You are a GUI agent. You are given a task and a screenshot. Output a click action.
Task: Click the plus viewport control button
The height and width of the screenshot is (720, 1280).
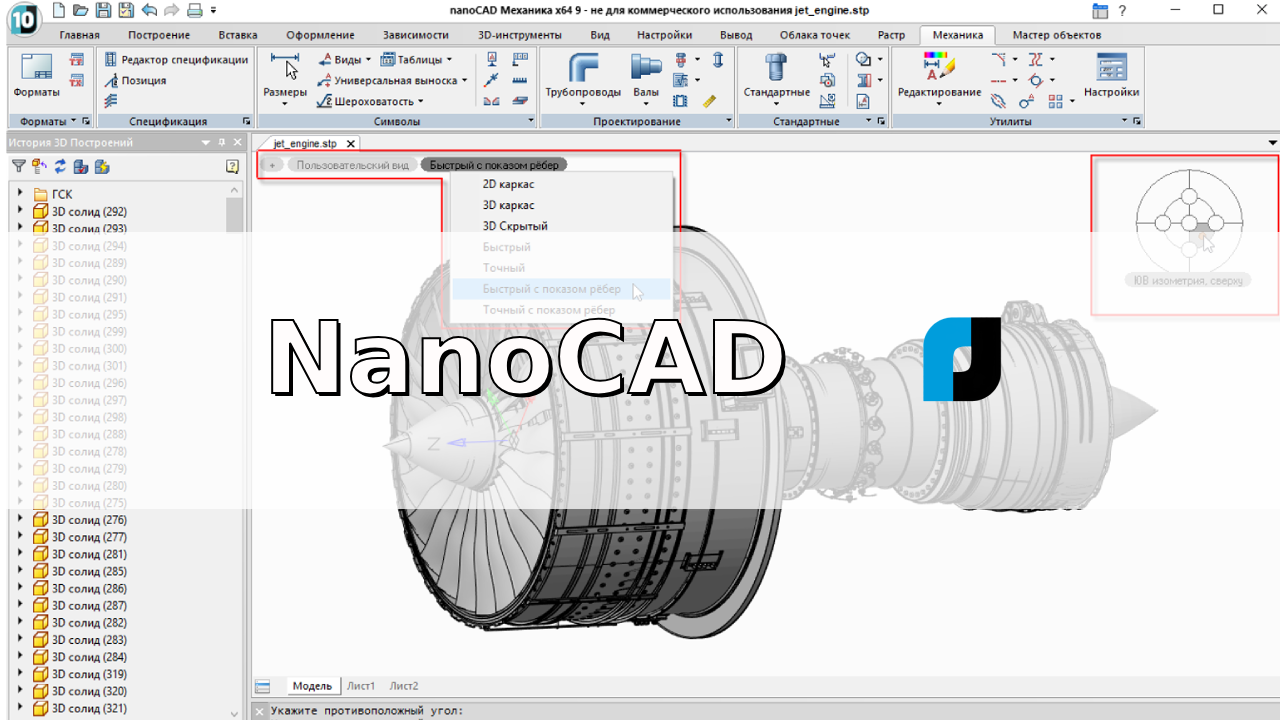273,165
